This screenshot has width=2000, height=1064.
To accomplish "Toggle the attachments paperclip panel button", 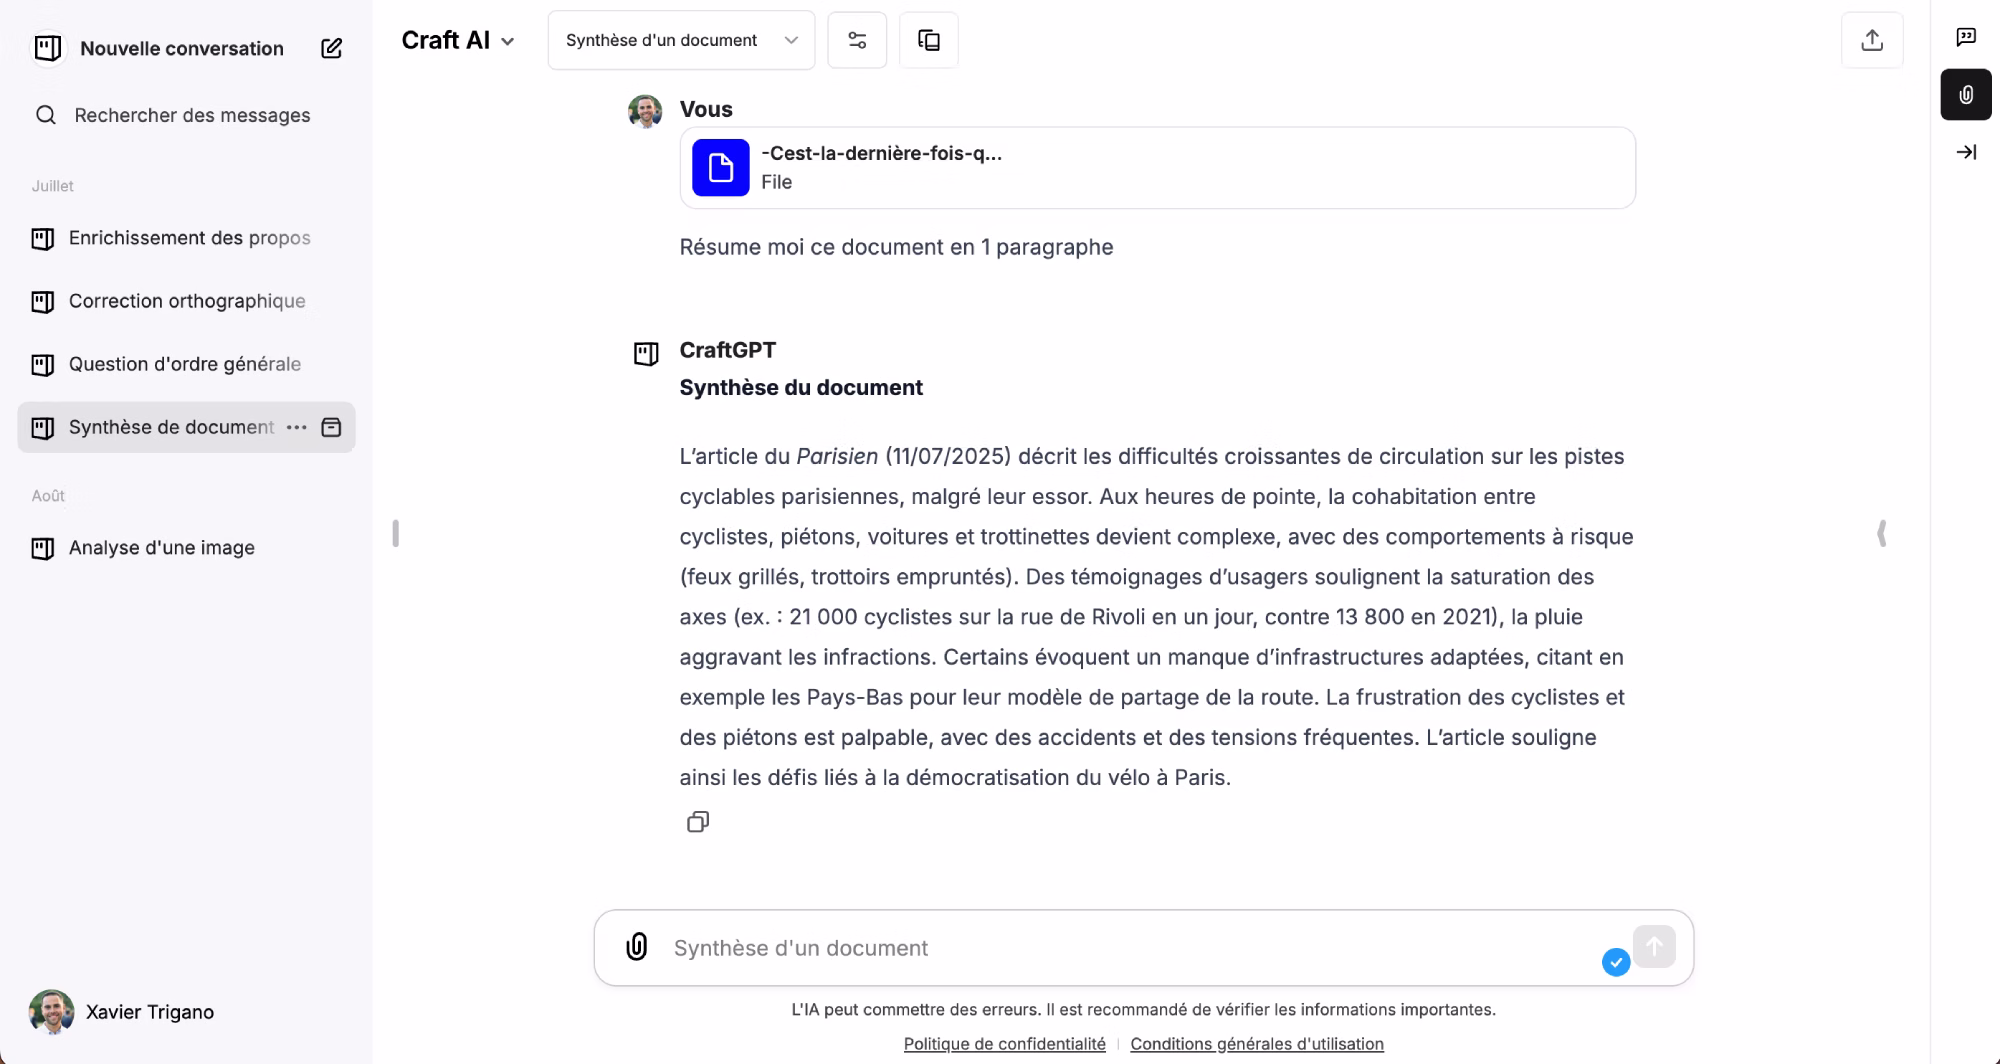I will click(1966, 95).
